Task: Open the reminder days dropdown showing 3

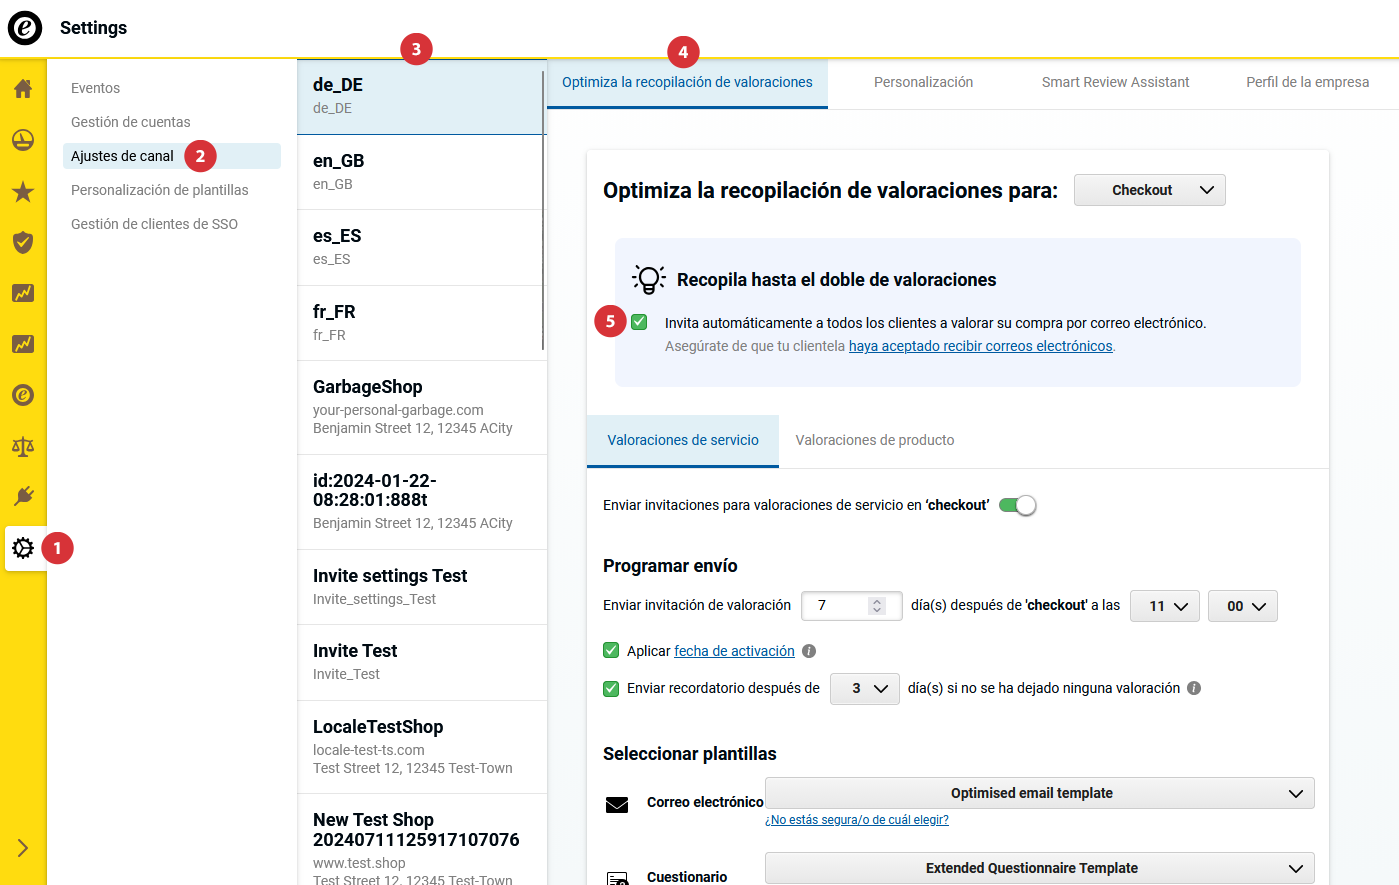Action: (865, 688)
